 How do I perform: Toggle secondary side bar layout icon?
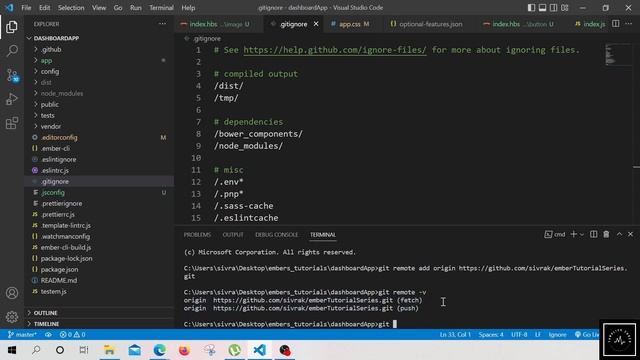[553, 8]
